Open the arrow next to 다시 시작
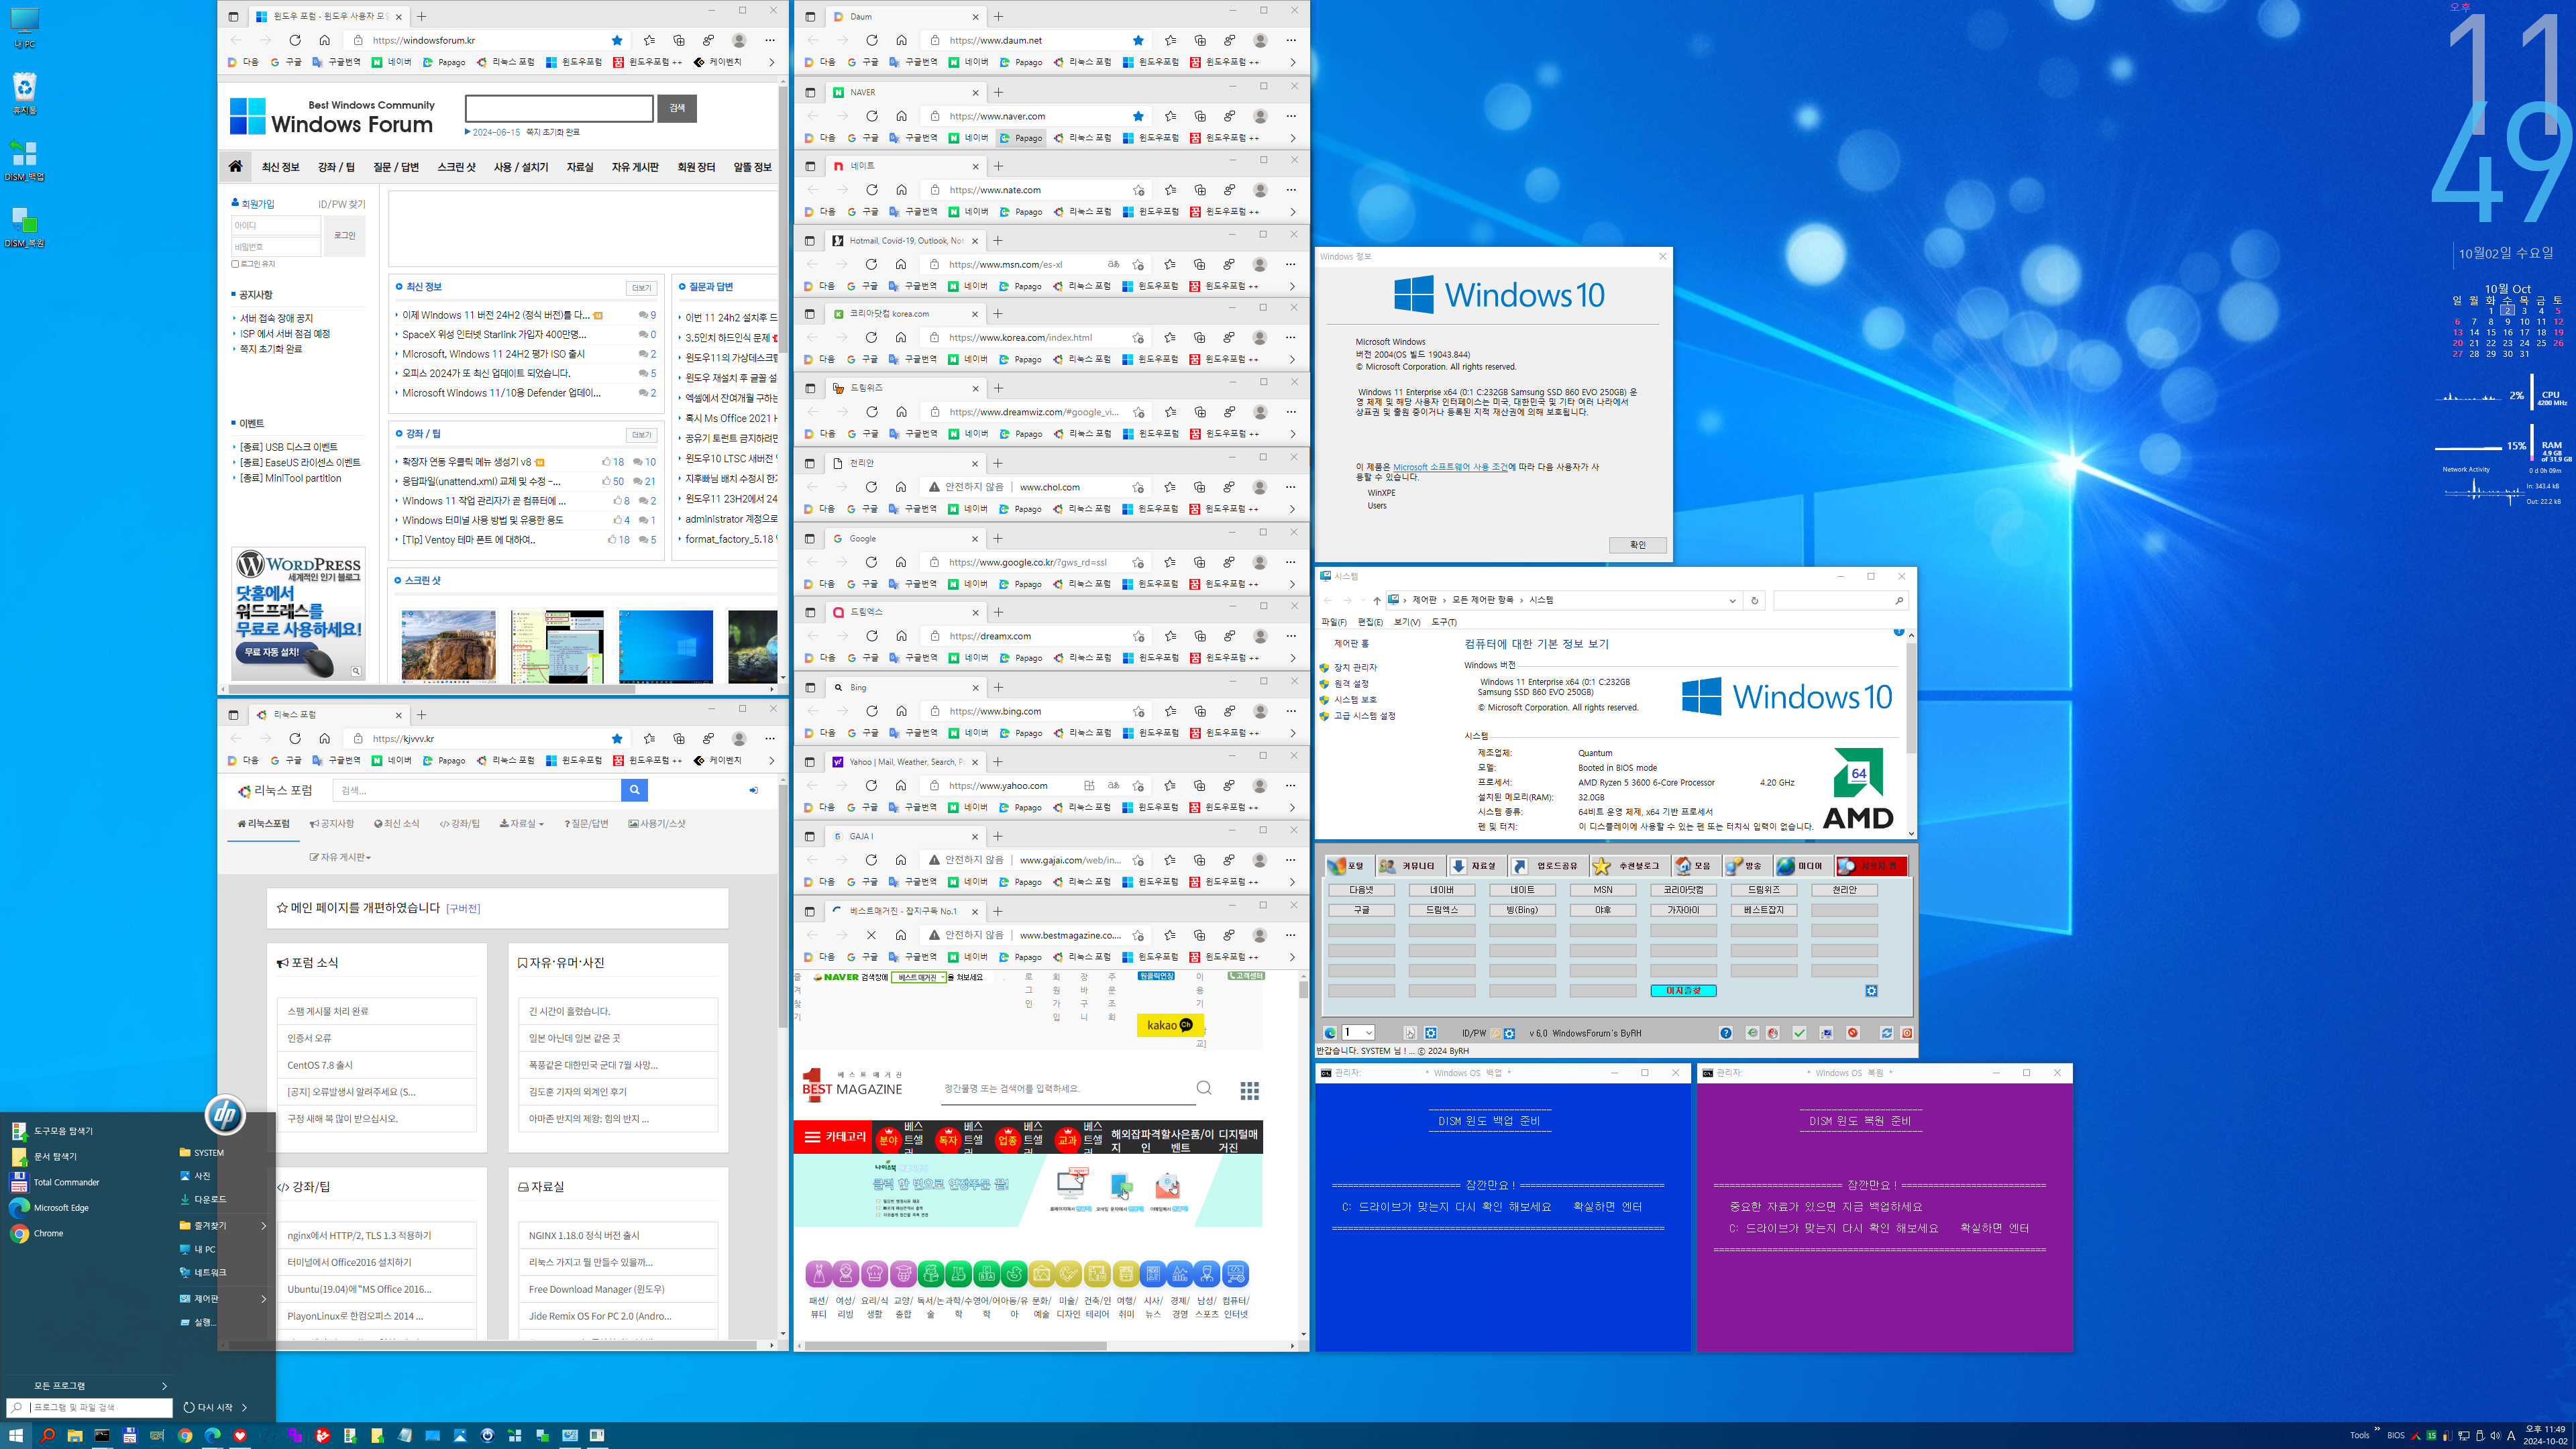This screenshot has width=2576, height=1449. click(x=244, y=1407)
